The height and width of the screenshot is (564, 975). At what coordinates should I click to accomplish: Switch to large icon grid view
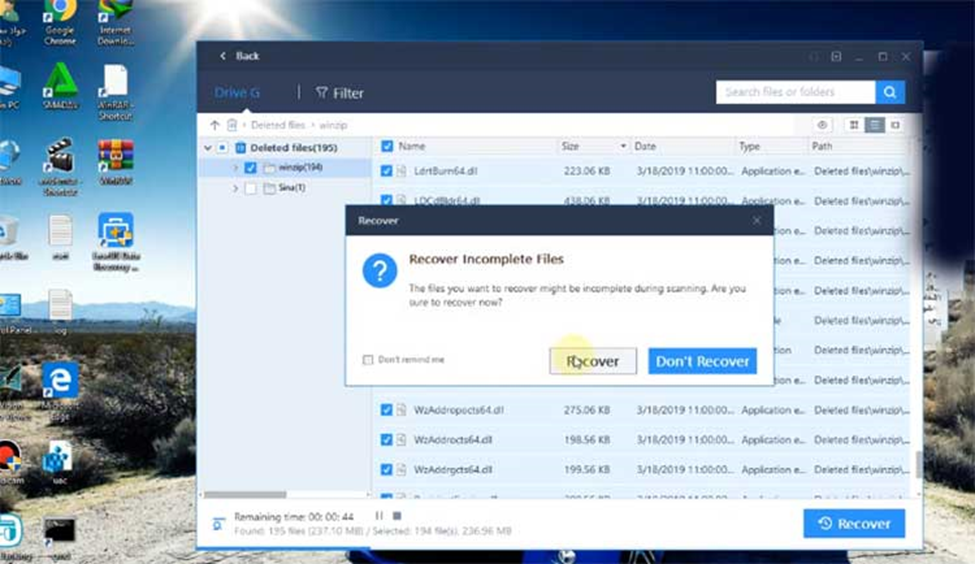(854, 125)
